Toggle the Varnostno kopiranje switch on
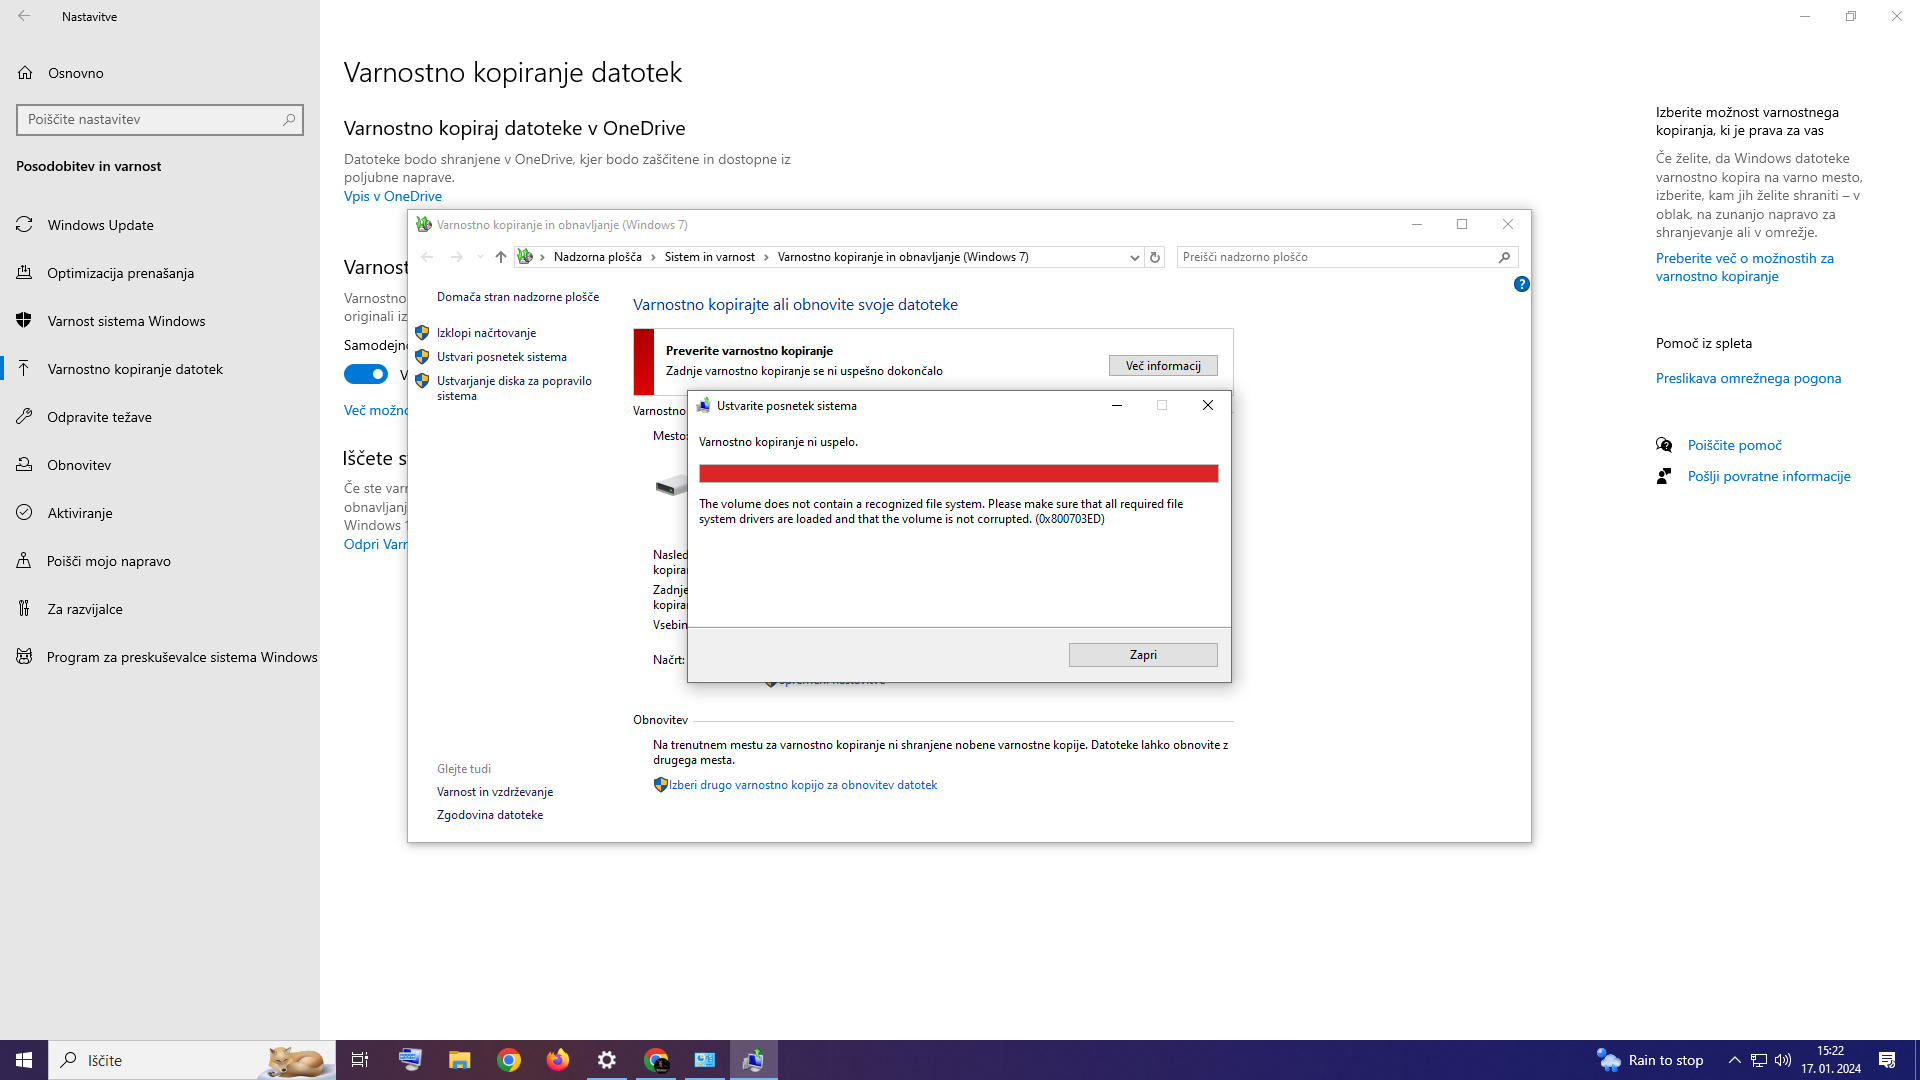The image size is (1920, 1080). (x=368, y=375)
